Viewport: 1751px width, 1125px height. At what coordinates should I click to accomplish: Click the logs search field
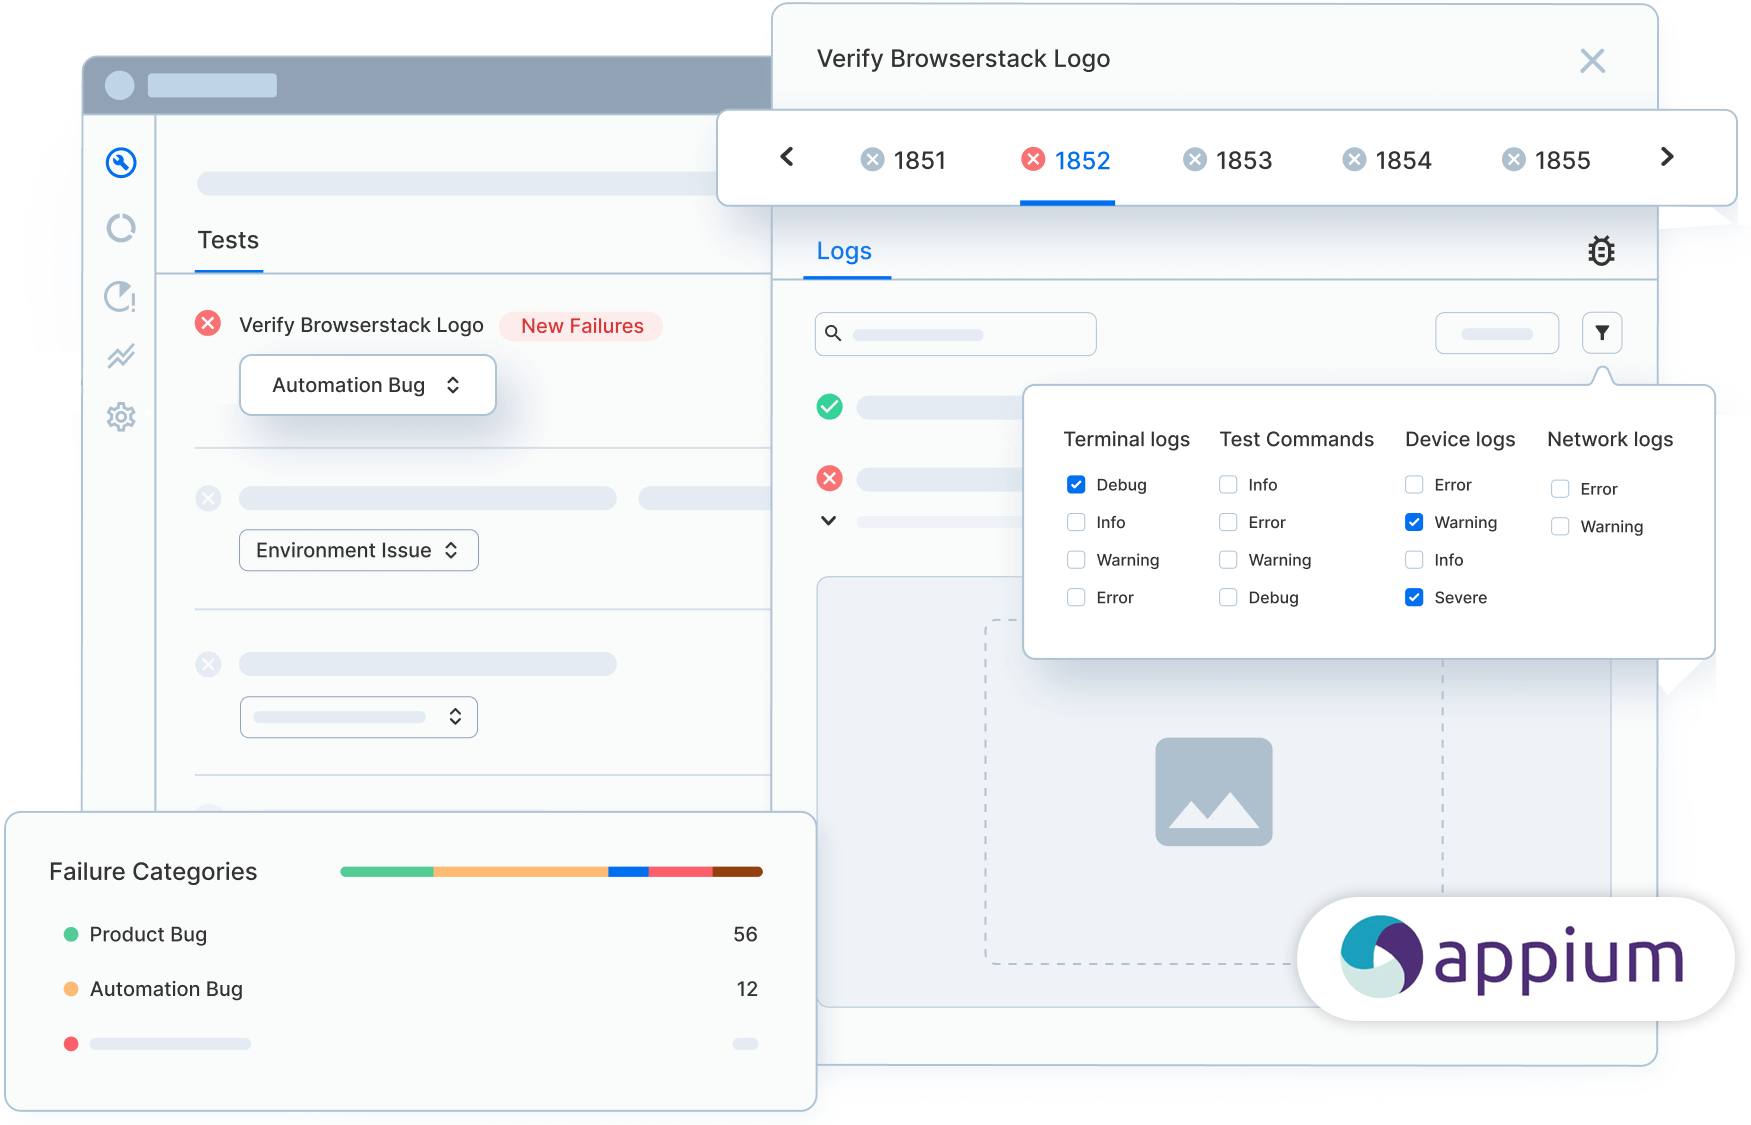point(956,334)
